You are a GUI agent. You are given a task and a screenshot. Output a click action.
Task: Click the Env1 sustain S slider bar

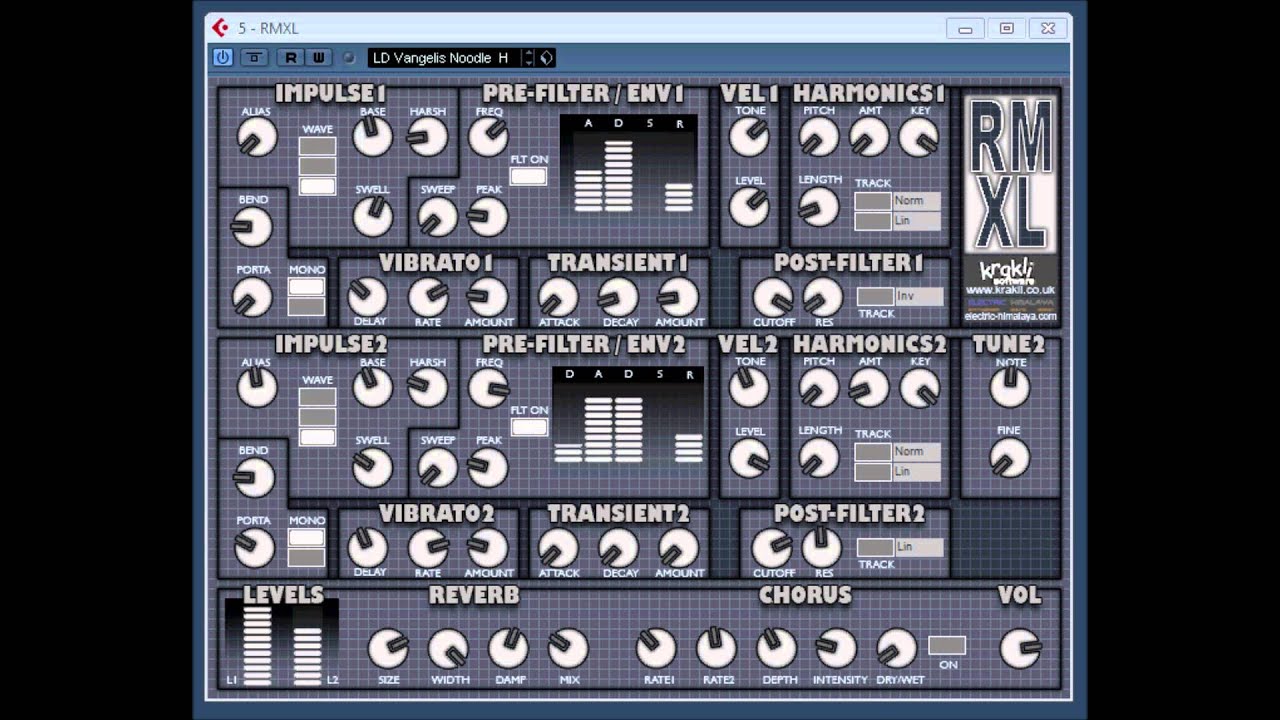pos(649,171)
